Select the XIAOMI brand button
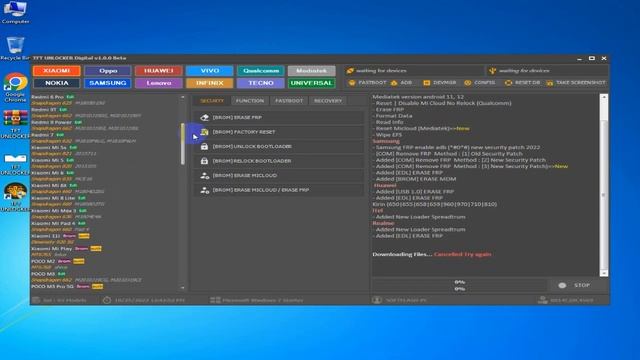The image size is (640, 360). (57, 71)
